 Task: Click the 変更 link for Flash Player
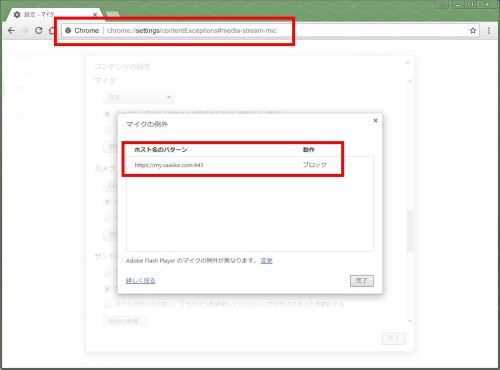coord(266,261)
